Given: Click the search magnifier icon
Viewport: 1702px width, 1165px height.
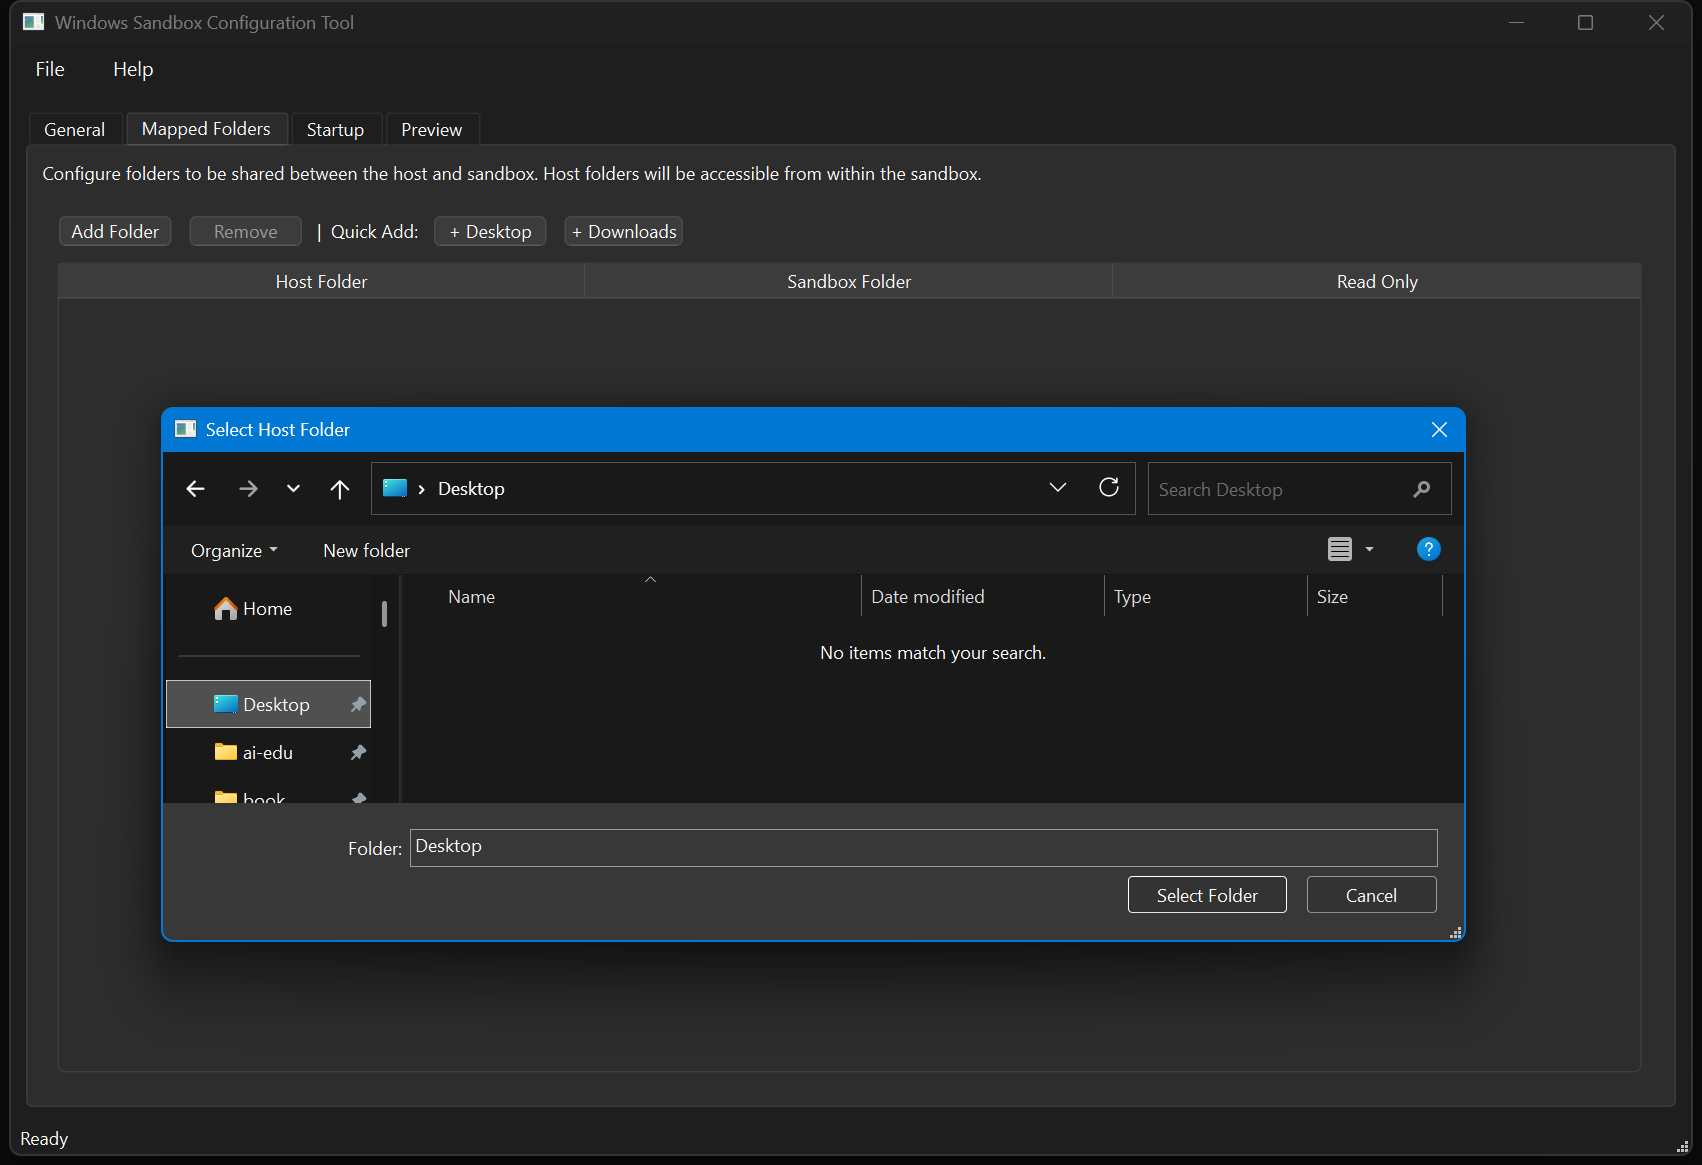Looking at the screenshot, I should pyautogui.click(x=1422, y=489).
